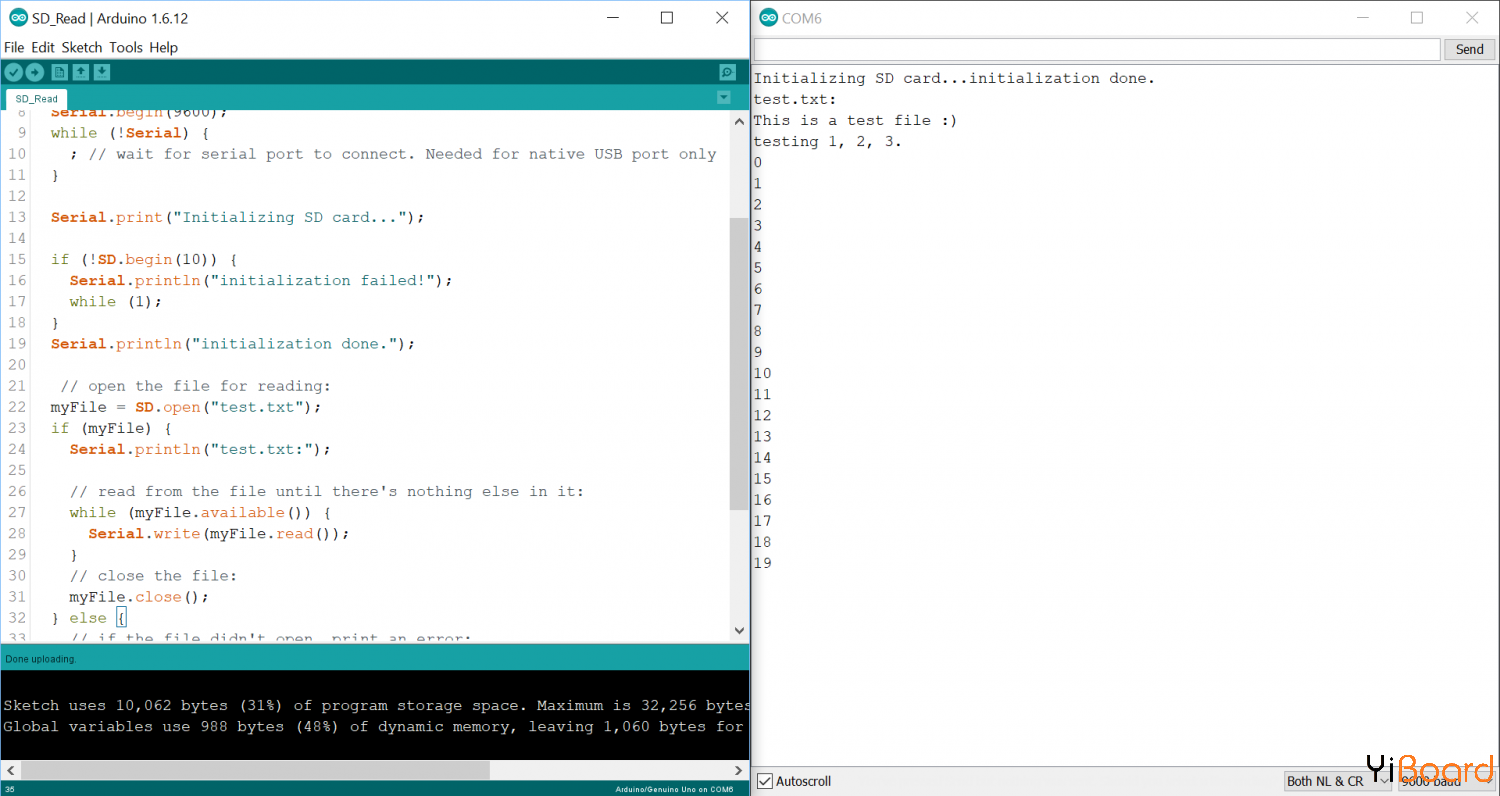Open the Edit menu
This screenshot has width=1500, height=796.
43,47
